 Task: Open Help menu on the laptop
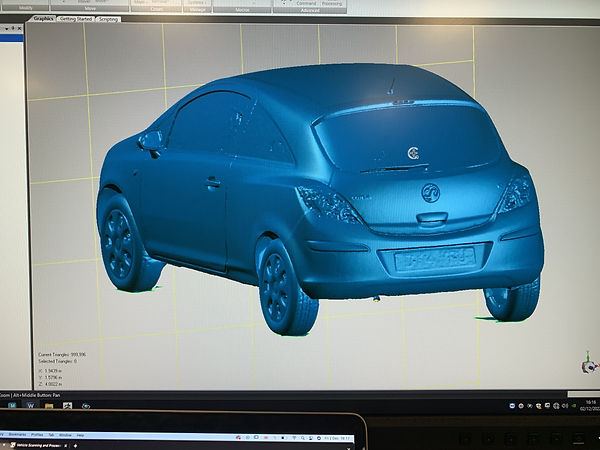click(x=80, y=435)
